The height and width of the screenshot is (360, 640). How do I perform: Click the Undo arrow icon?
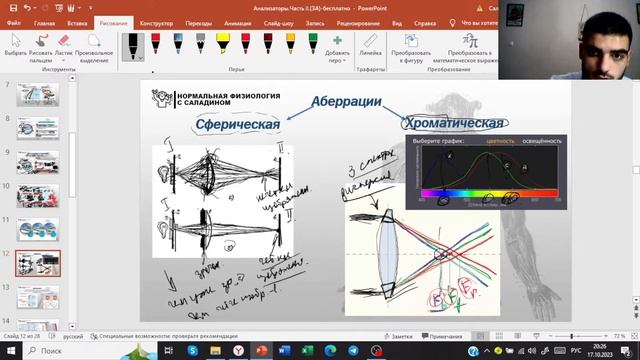tap(27, 8)
